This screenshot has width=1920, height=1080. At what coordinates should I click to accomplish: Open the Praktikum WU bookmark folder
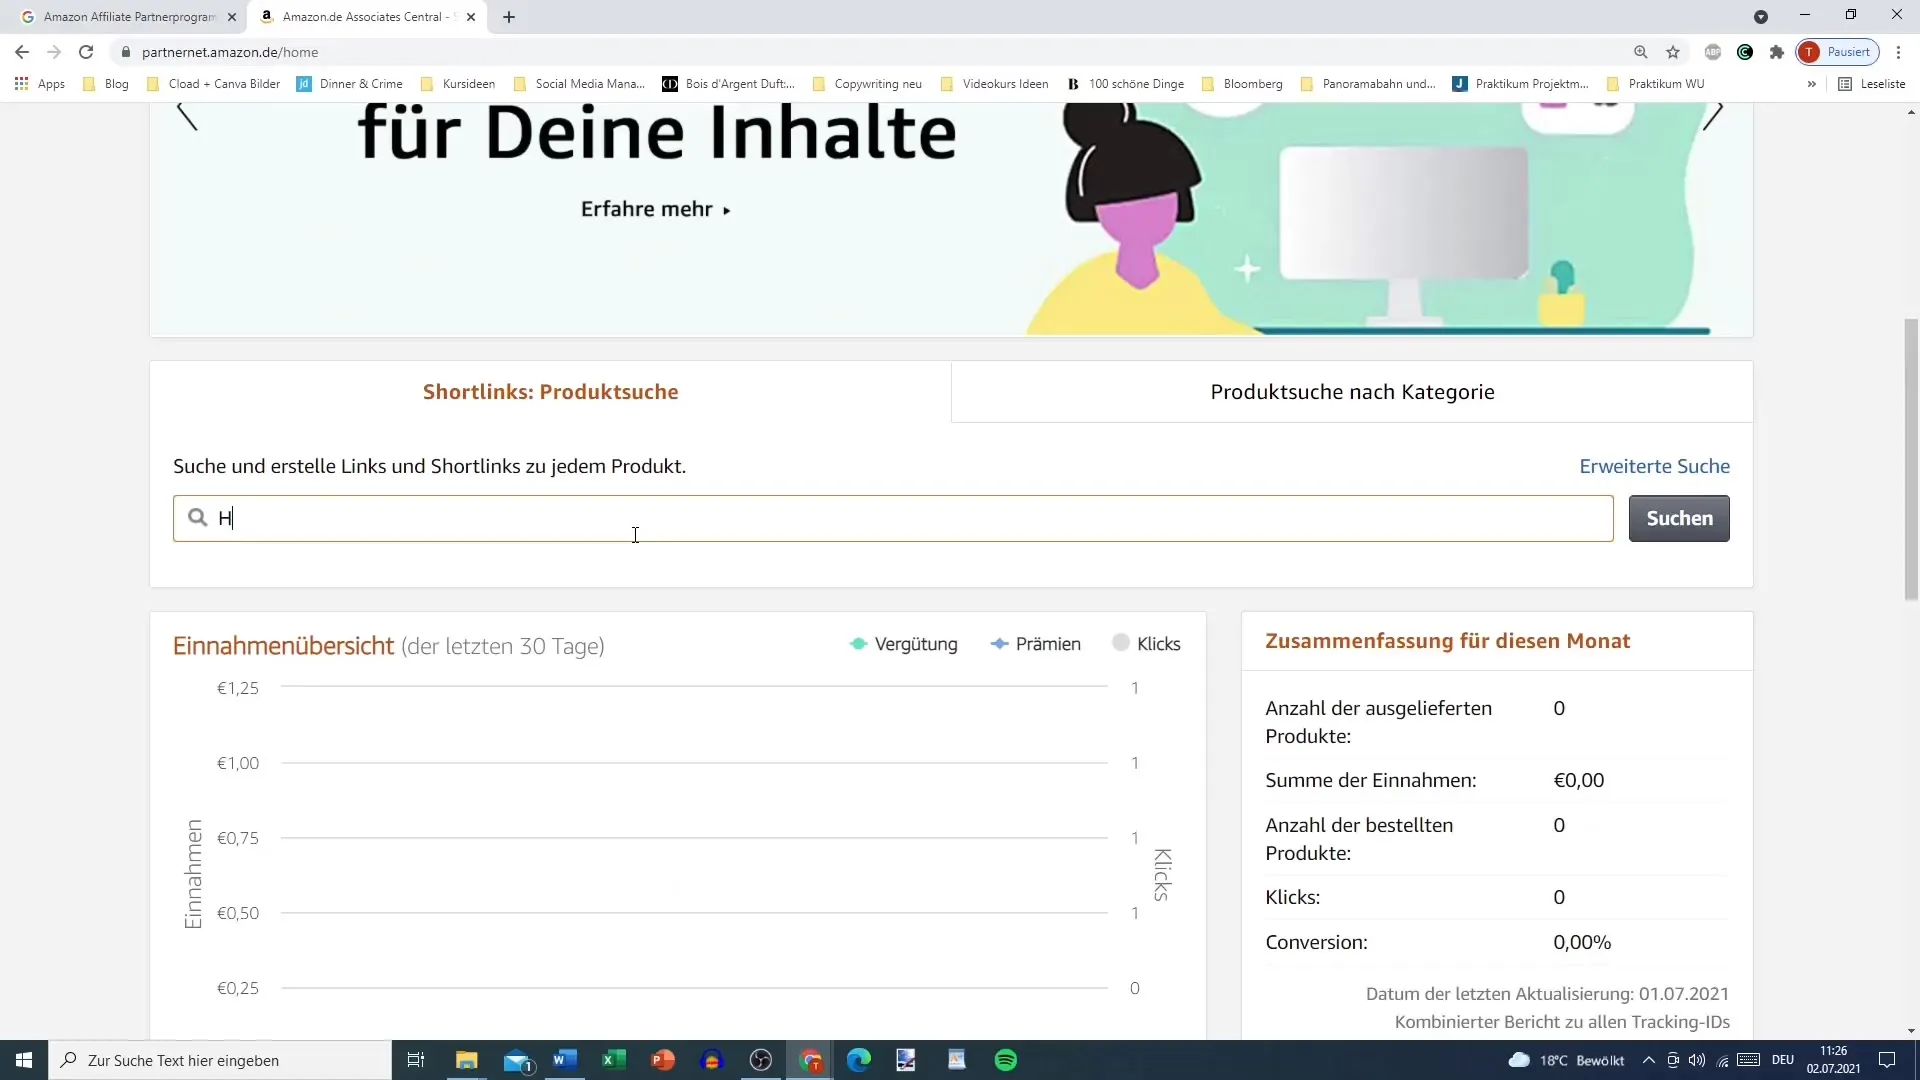click(x=1655, y=84)
